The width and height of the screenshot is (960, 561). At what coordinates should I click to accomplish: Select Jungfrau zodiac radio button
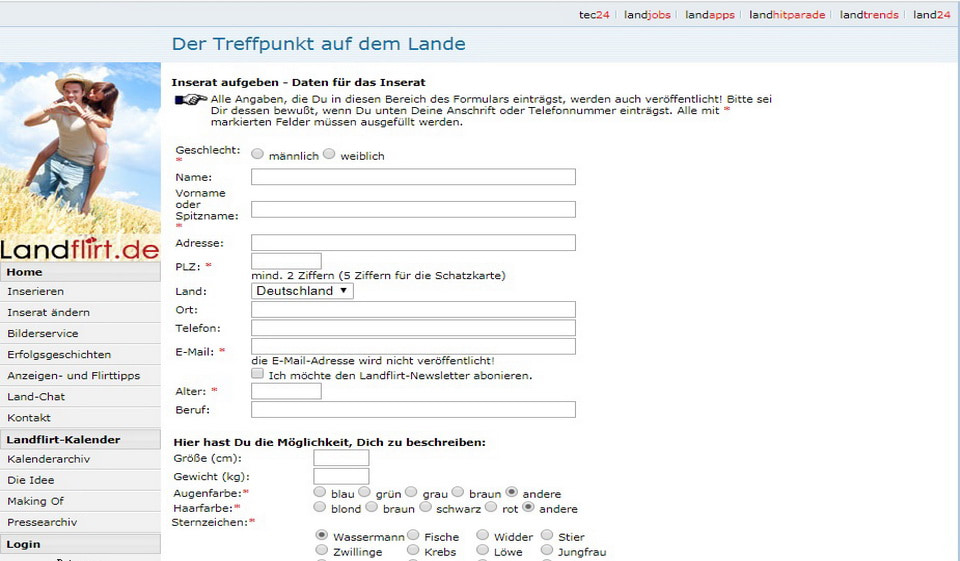point(547,551)
